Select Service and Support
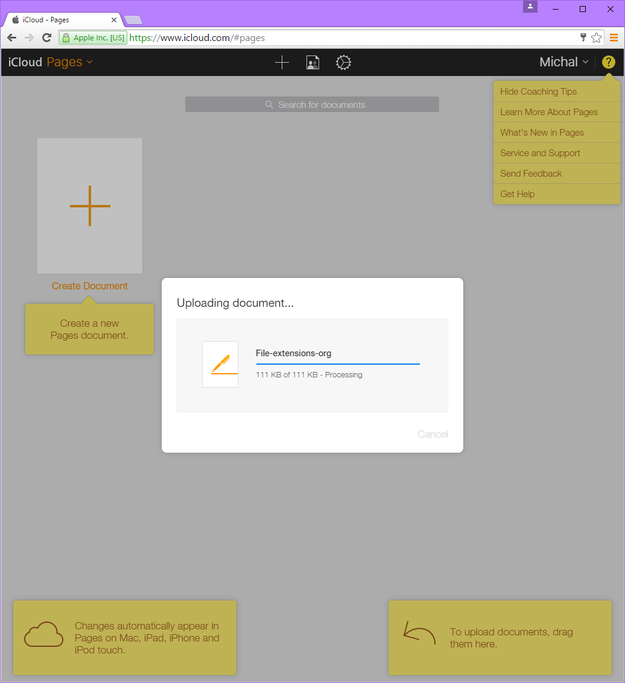Image resolution: width=625 pixels, height=683 pixels. [557, 153]
